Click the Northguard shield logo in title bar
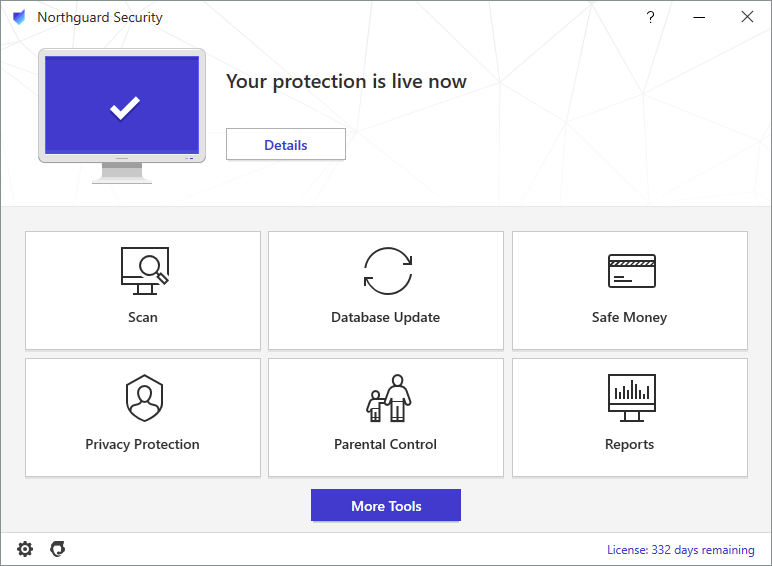 (19, 17)
